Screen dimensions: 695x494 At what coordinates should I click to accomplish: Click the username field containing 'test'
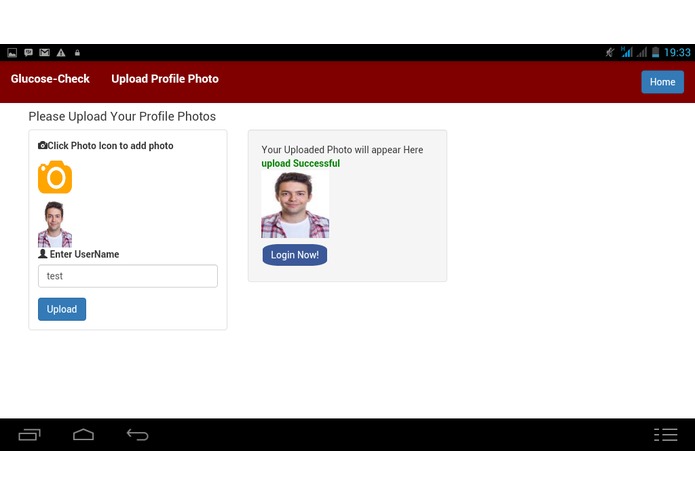(x=128, y=276)
